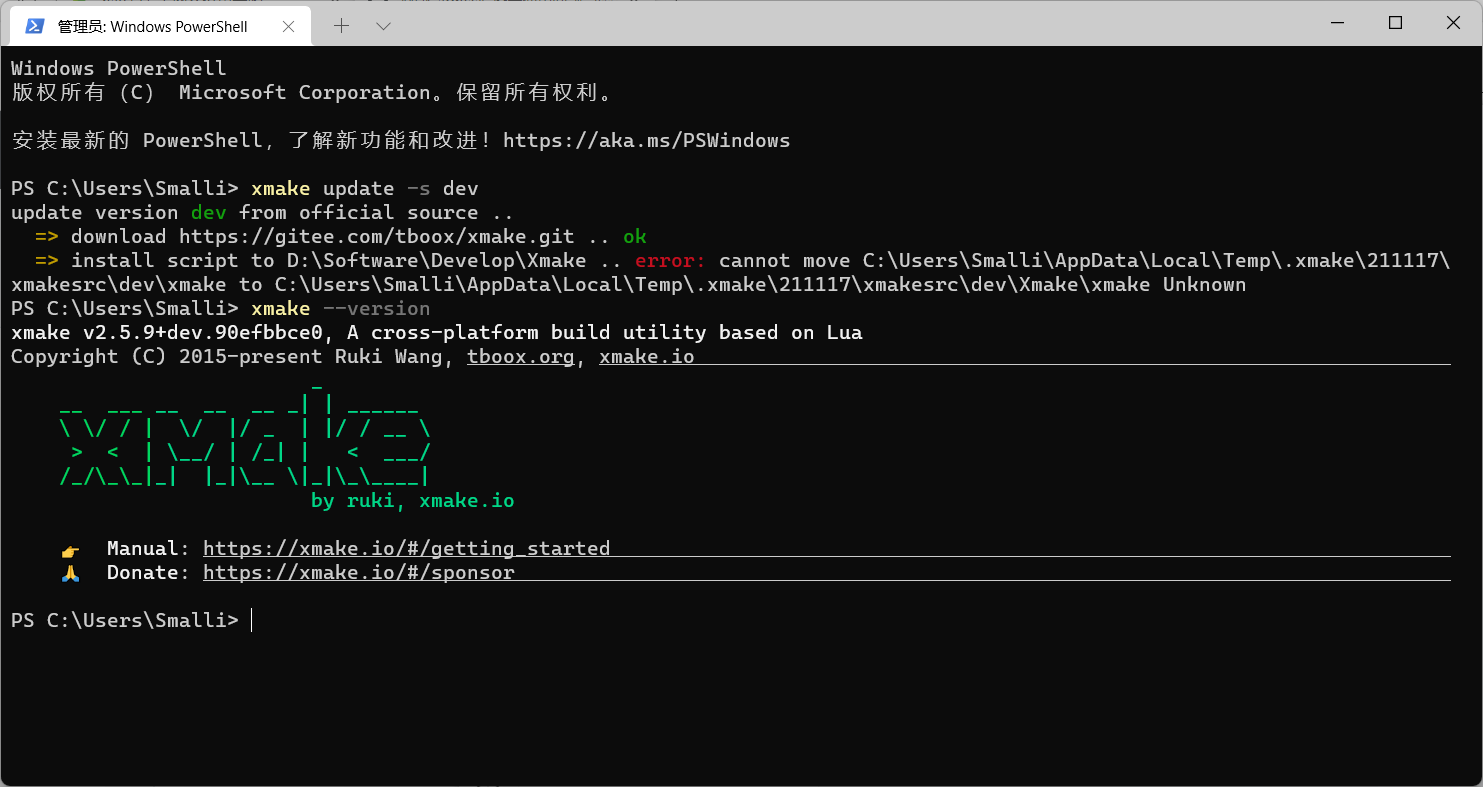
Task: Click the xmake update -s dev command
Action: pyautogui.click(x=365, y=189)
